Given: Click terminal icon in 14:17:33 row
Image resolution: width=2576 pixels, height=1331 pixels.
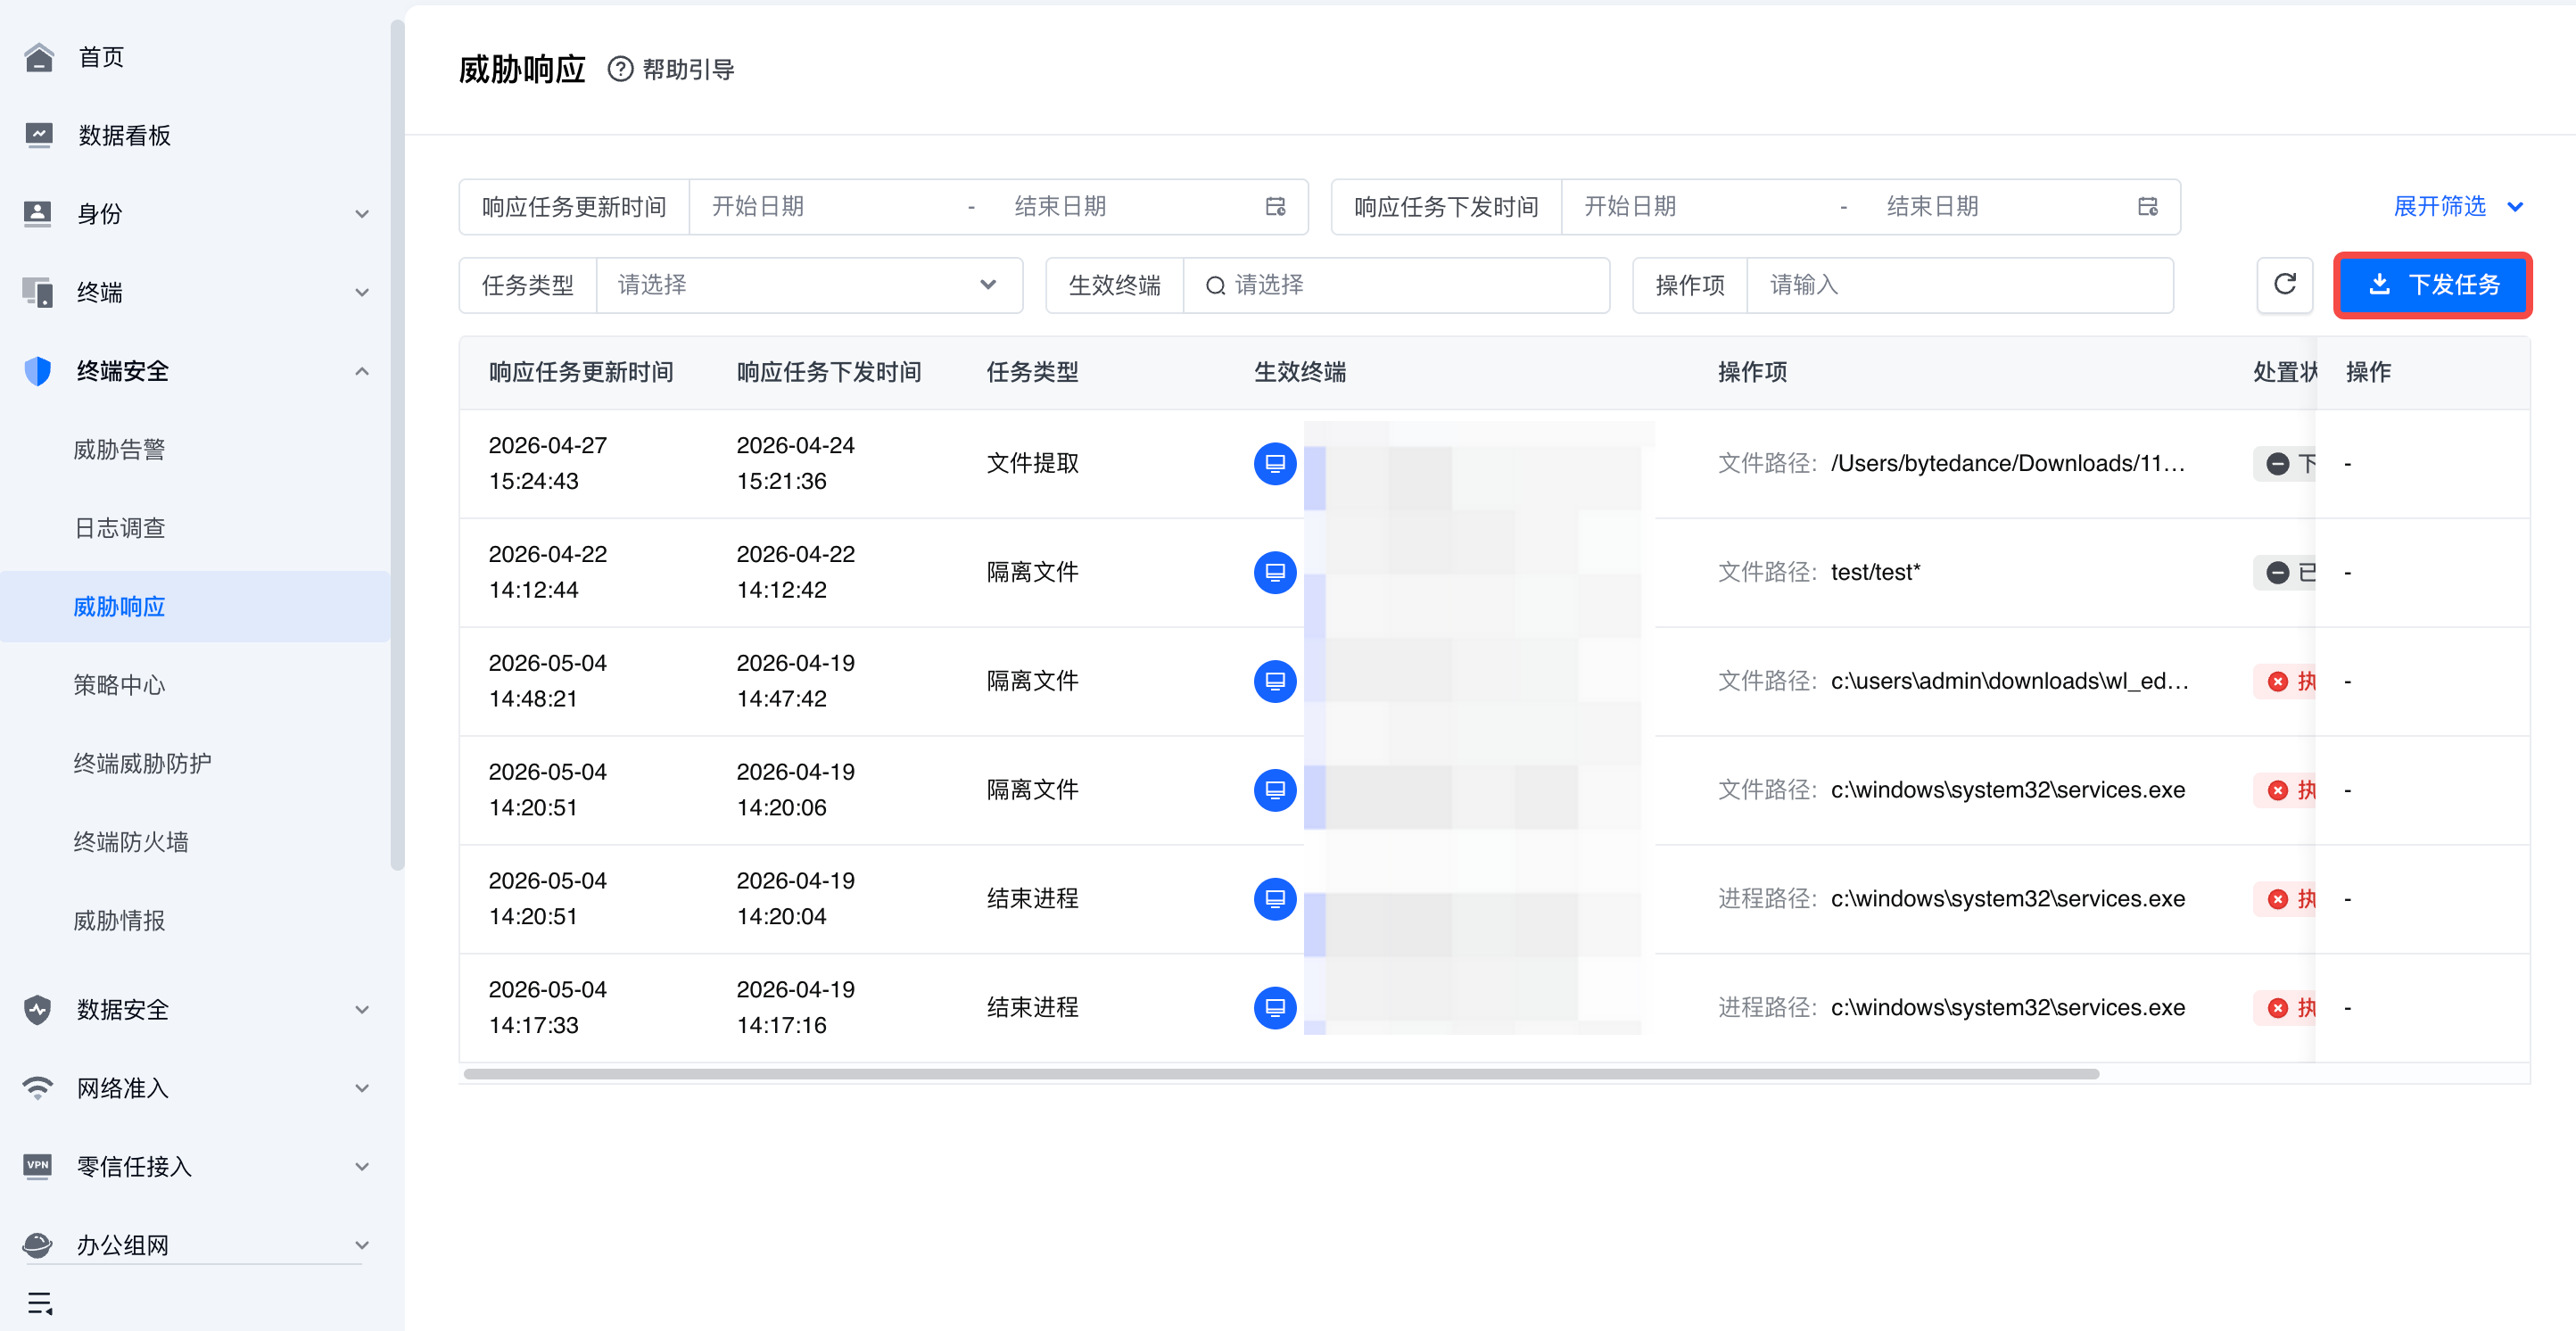Looking at the screenshot, I should [x=1275, y=1007].
